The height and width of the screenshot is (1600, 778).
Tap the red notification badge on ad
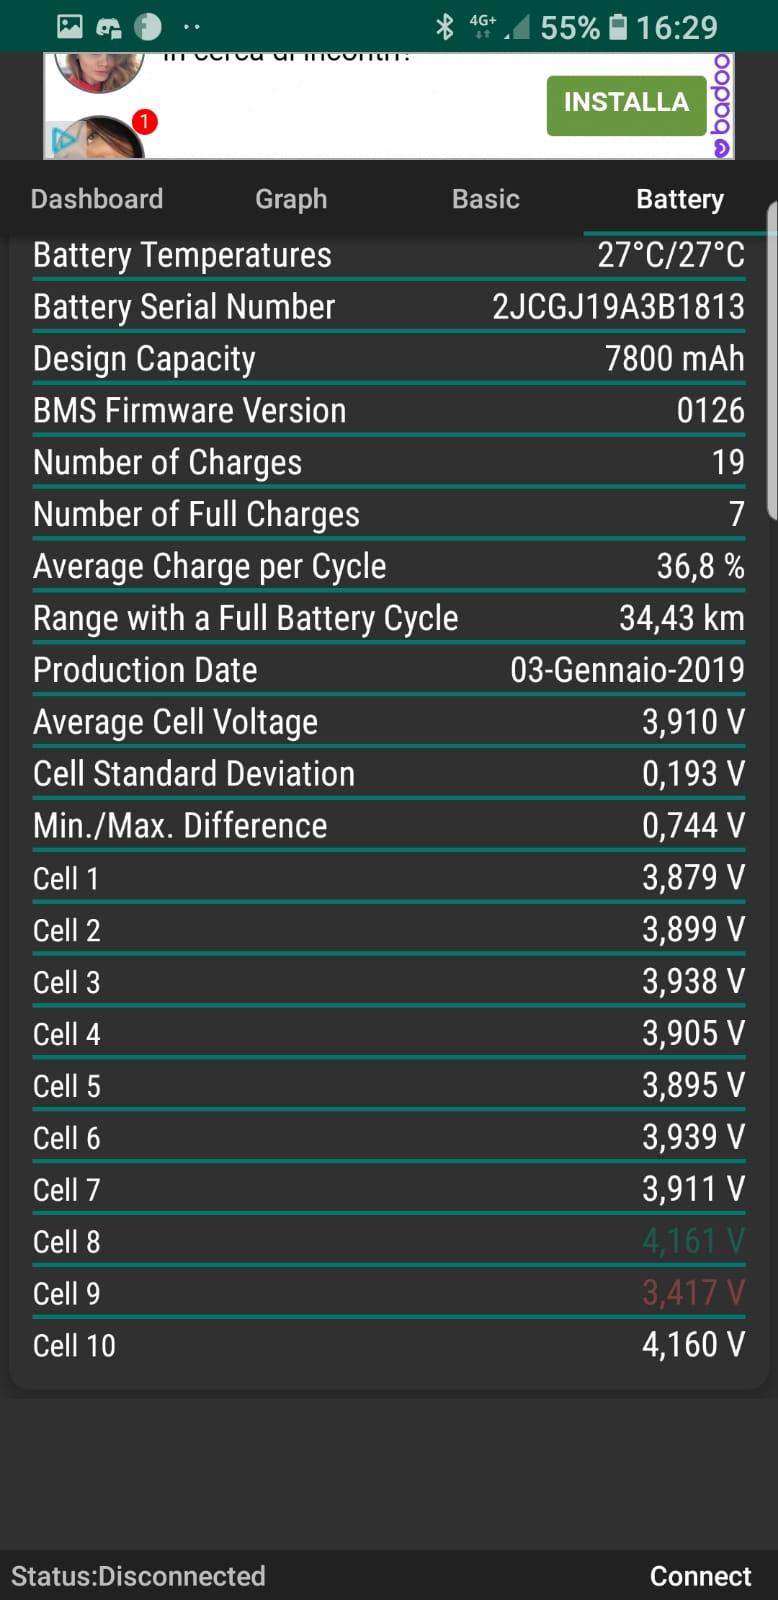point(145,122)
